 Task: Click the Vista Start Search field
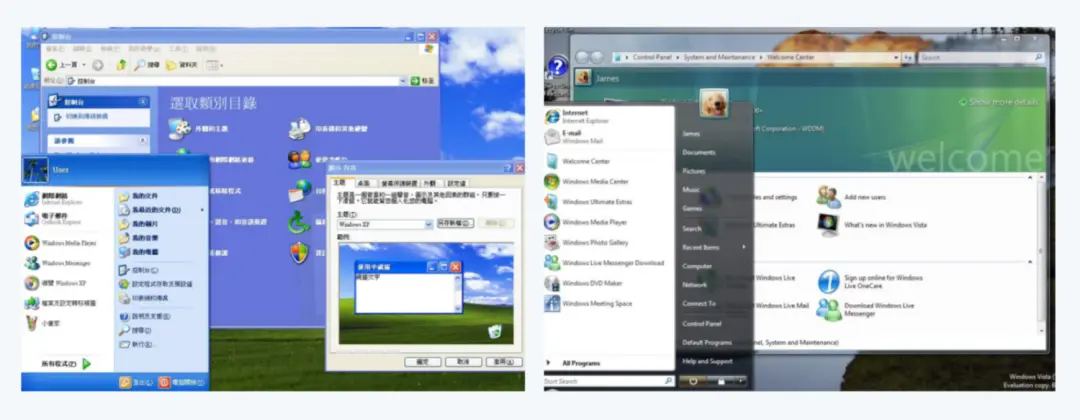(x=609, y=381)
